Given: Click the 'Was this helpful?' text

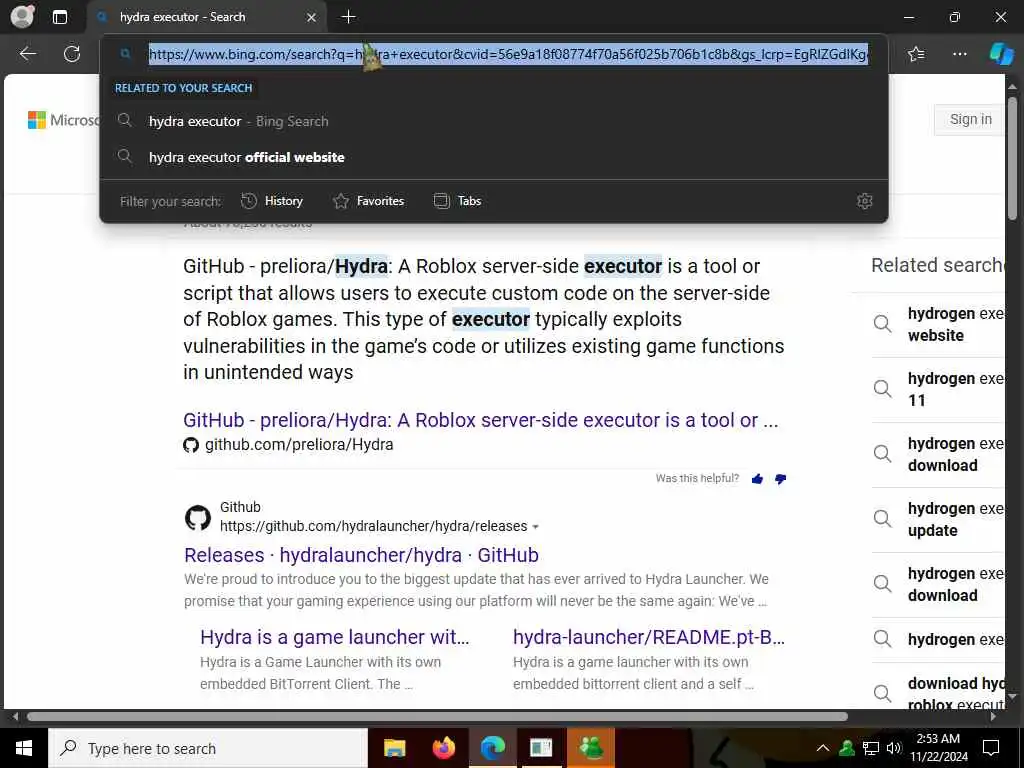Looking at the screenshot, I should (697, 479).
